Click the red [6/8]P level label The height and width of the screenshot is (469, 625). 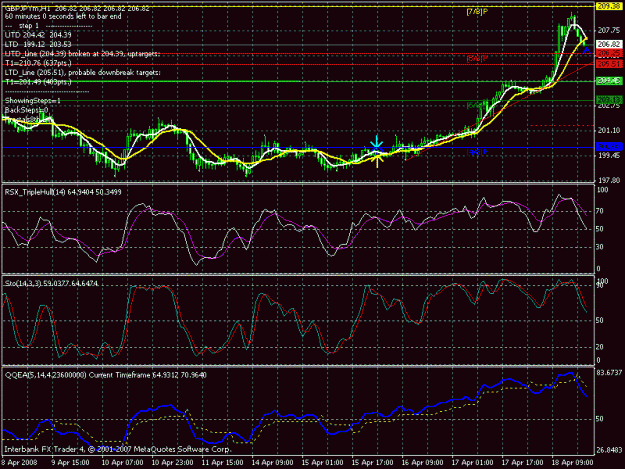click(x=477, y=59)
